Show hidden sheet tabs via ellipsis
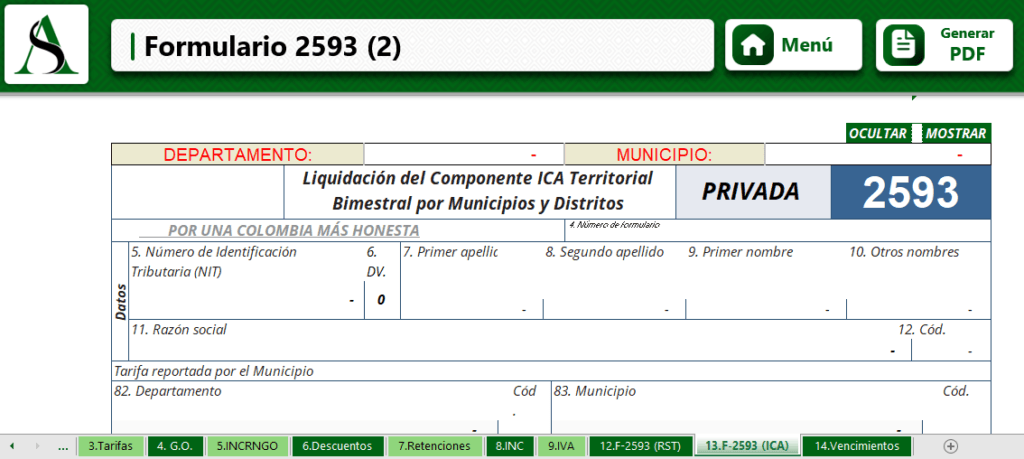 click(x=63, y=446)
